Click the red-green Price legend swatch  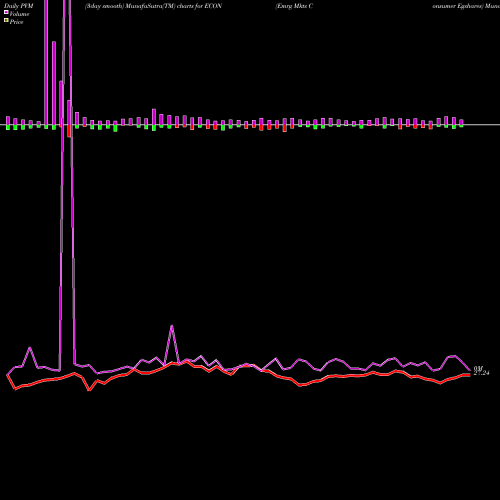point(6,21)
